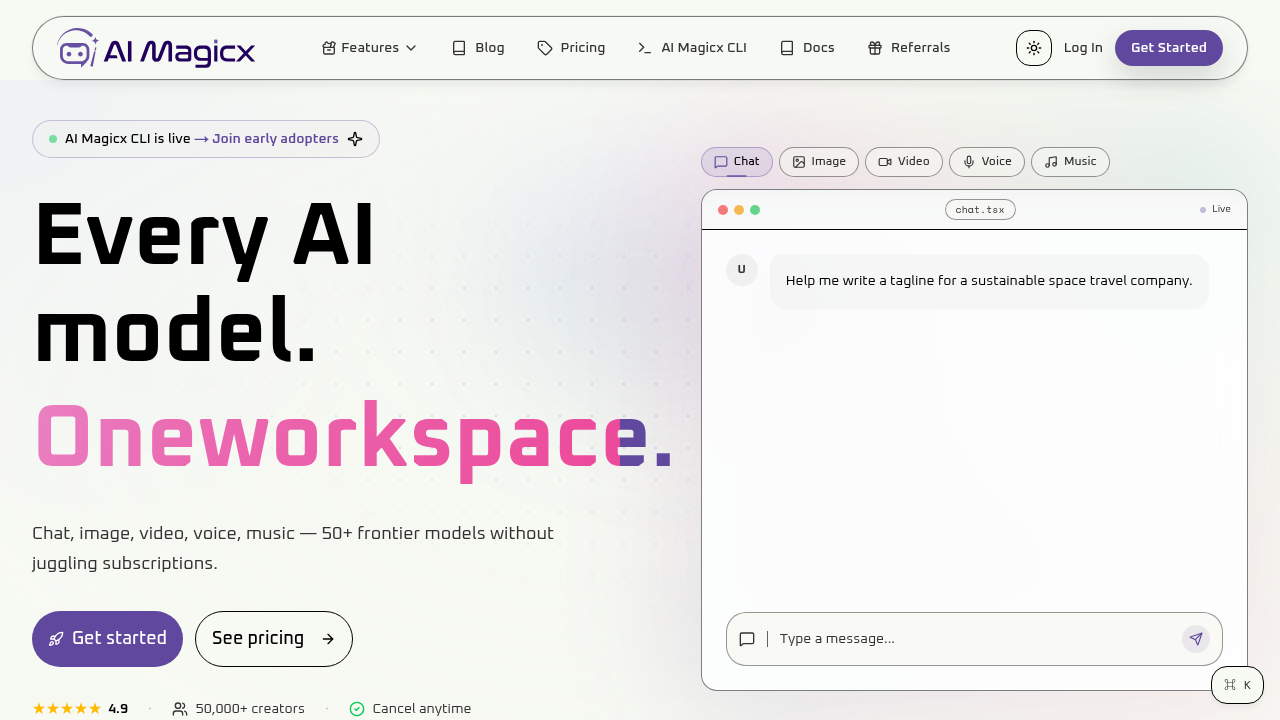Viewport: 1280px width, 720px height.
Task: Open the Docs page
Action: 807,48
